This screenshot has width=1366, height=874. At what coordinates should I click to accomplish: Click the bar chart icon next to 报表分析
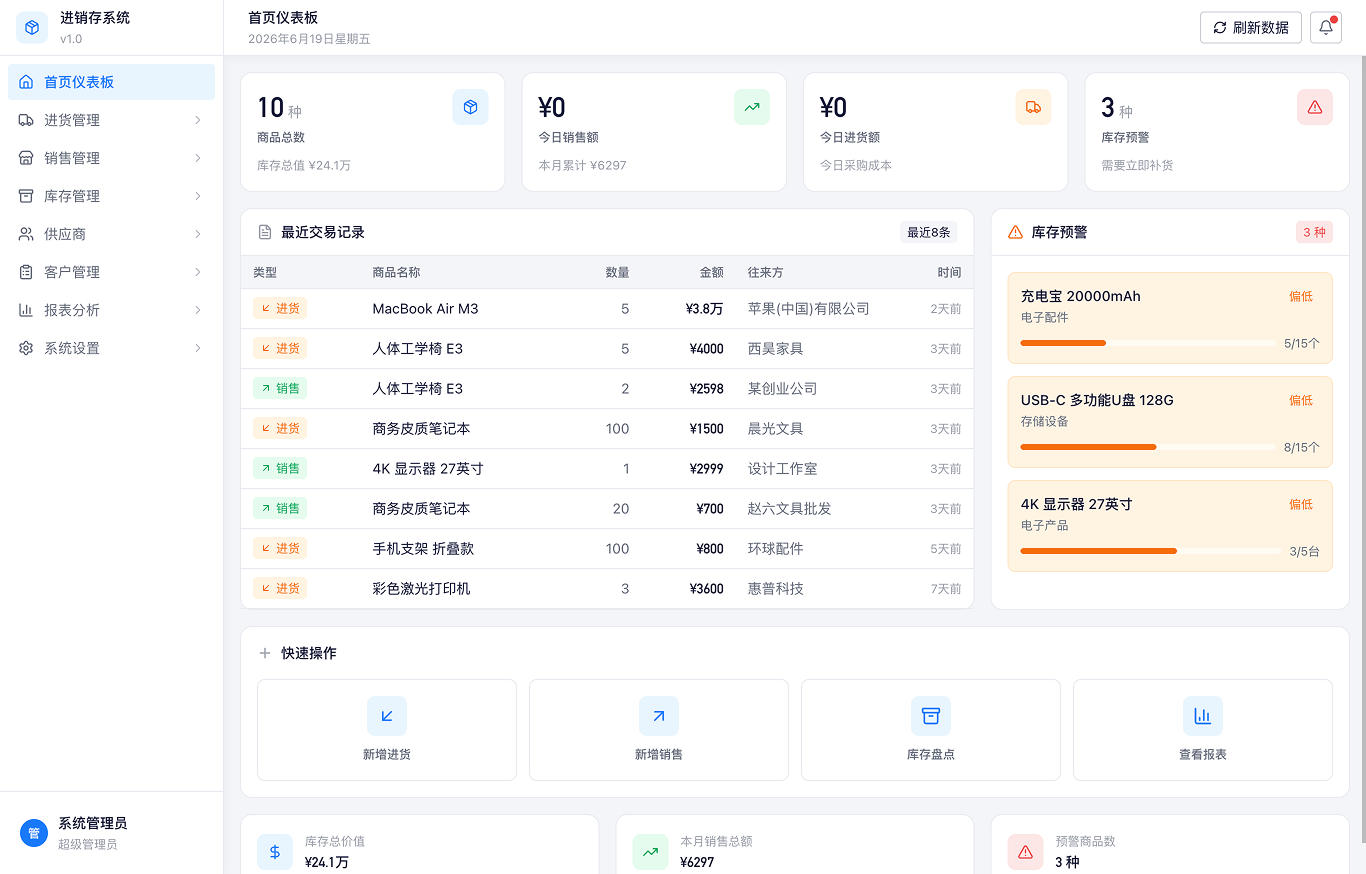pyautogui.click(x=26, y=310)
